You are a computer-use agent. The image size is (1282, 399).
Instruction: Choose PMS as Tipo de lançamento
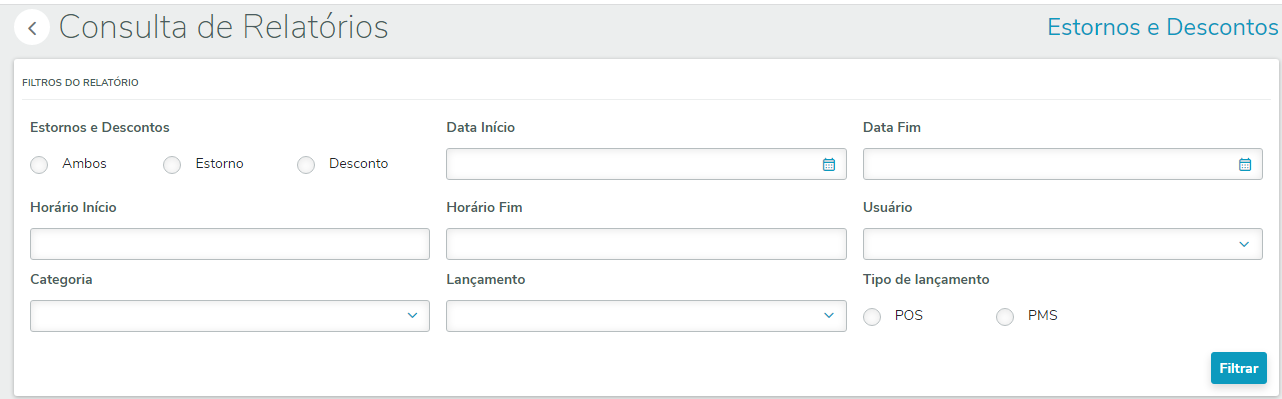(x=1005, y=317)
